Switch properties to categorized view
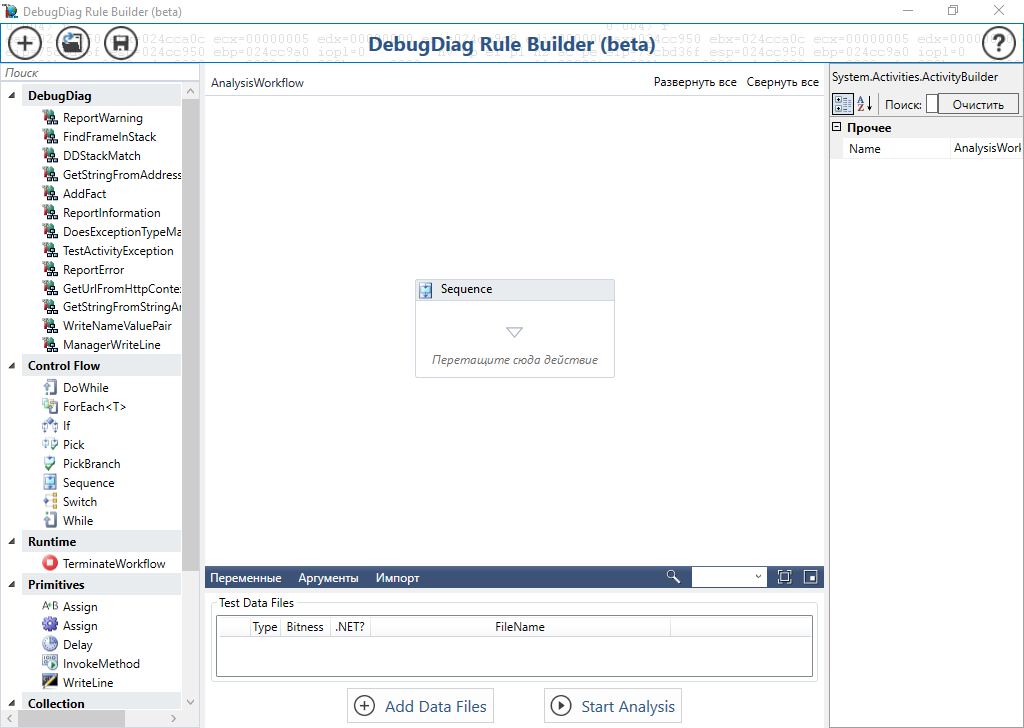Viewport: 1024px width, 728px height. pos(842,104)
